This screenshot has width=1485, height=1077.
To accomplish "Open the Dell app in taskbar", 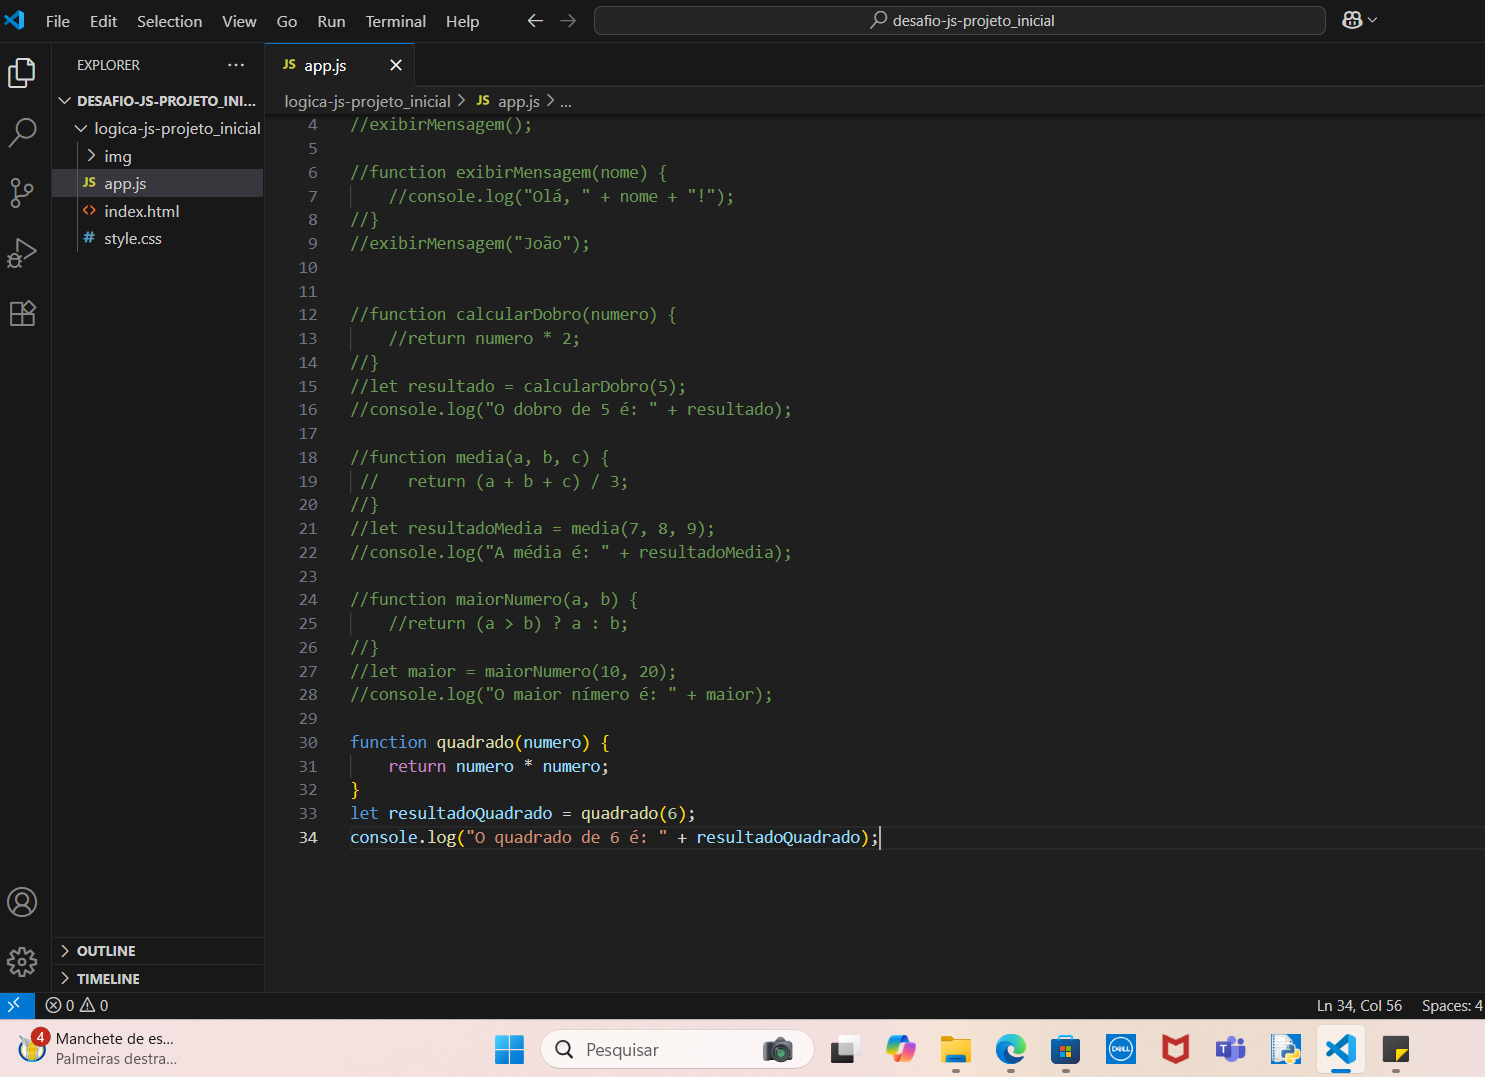I will [1121, 1049].
